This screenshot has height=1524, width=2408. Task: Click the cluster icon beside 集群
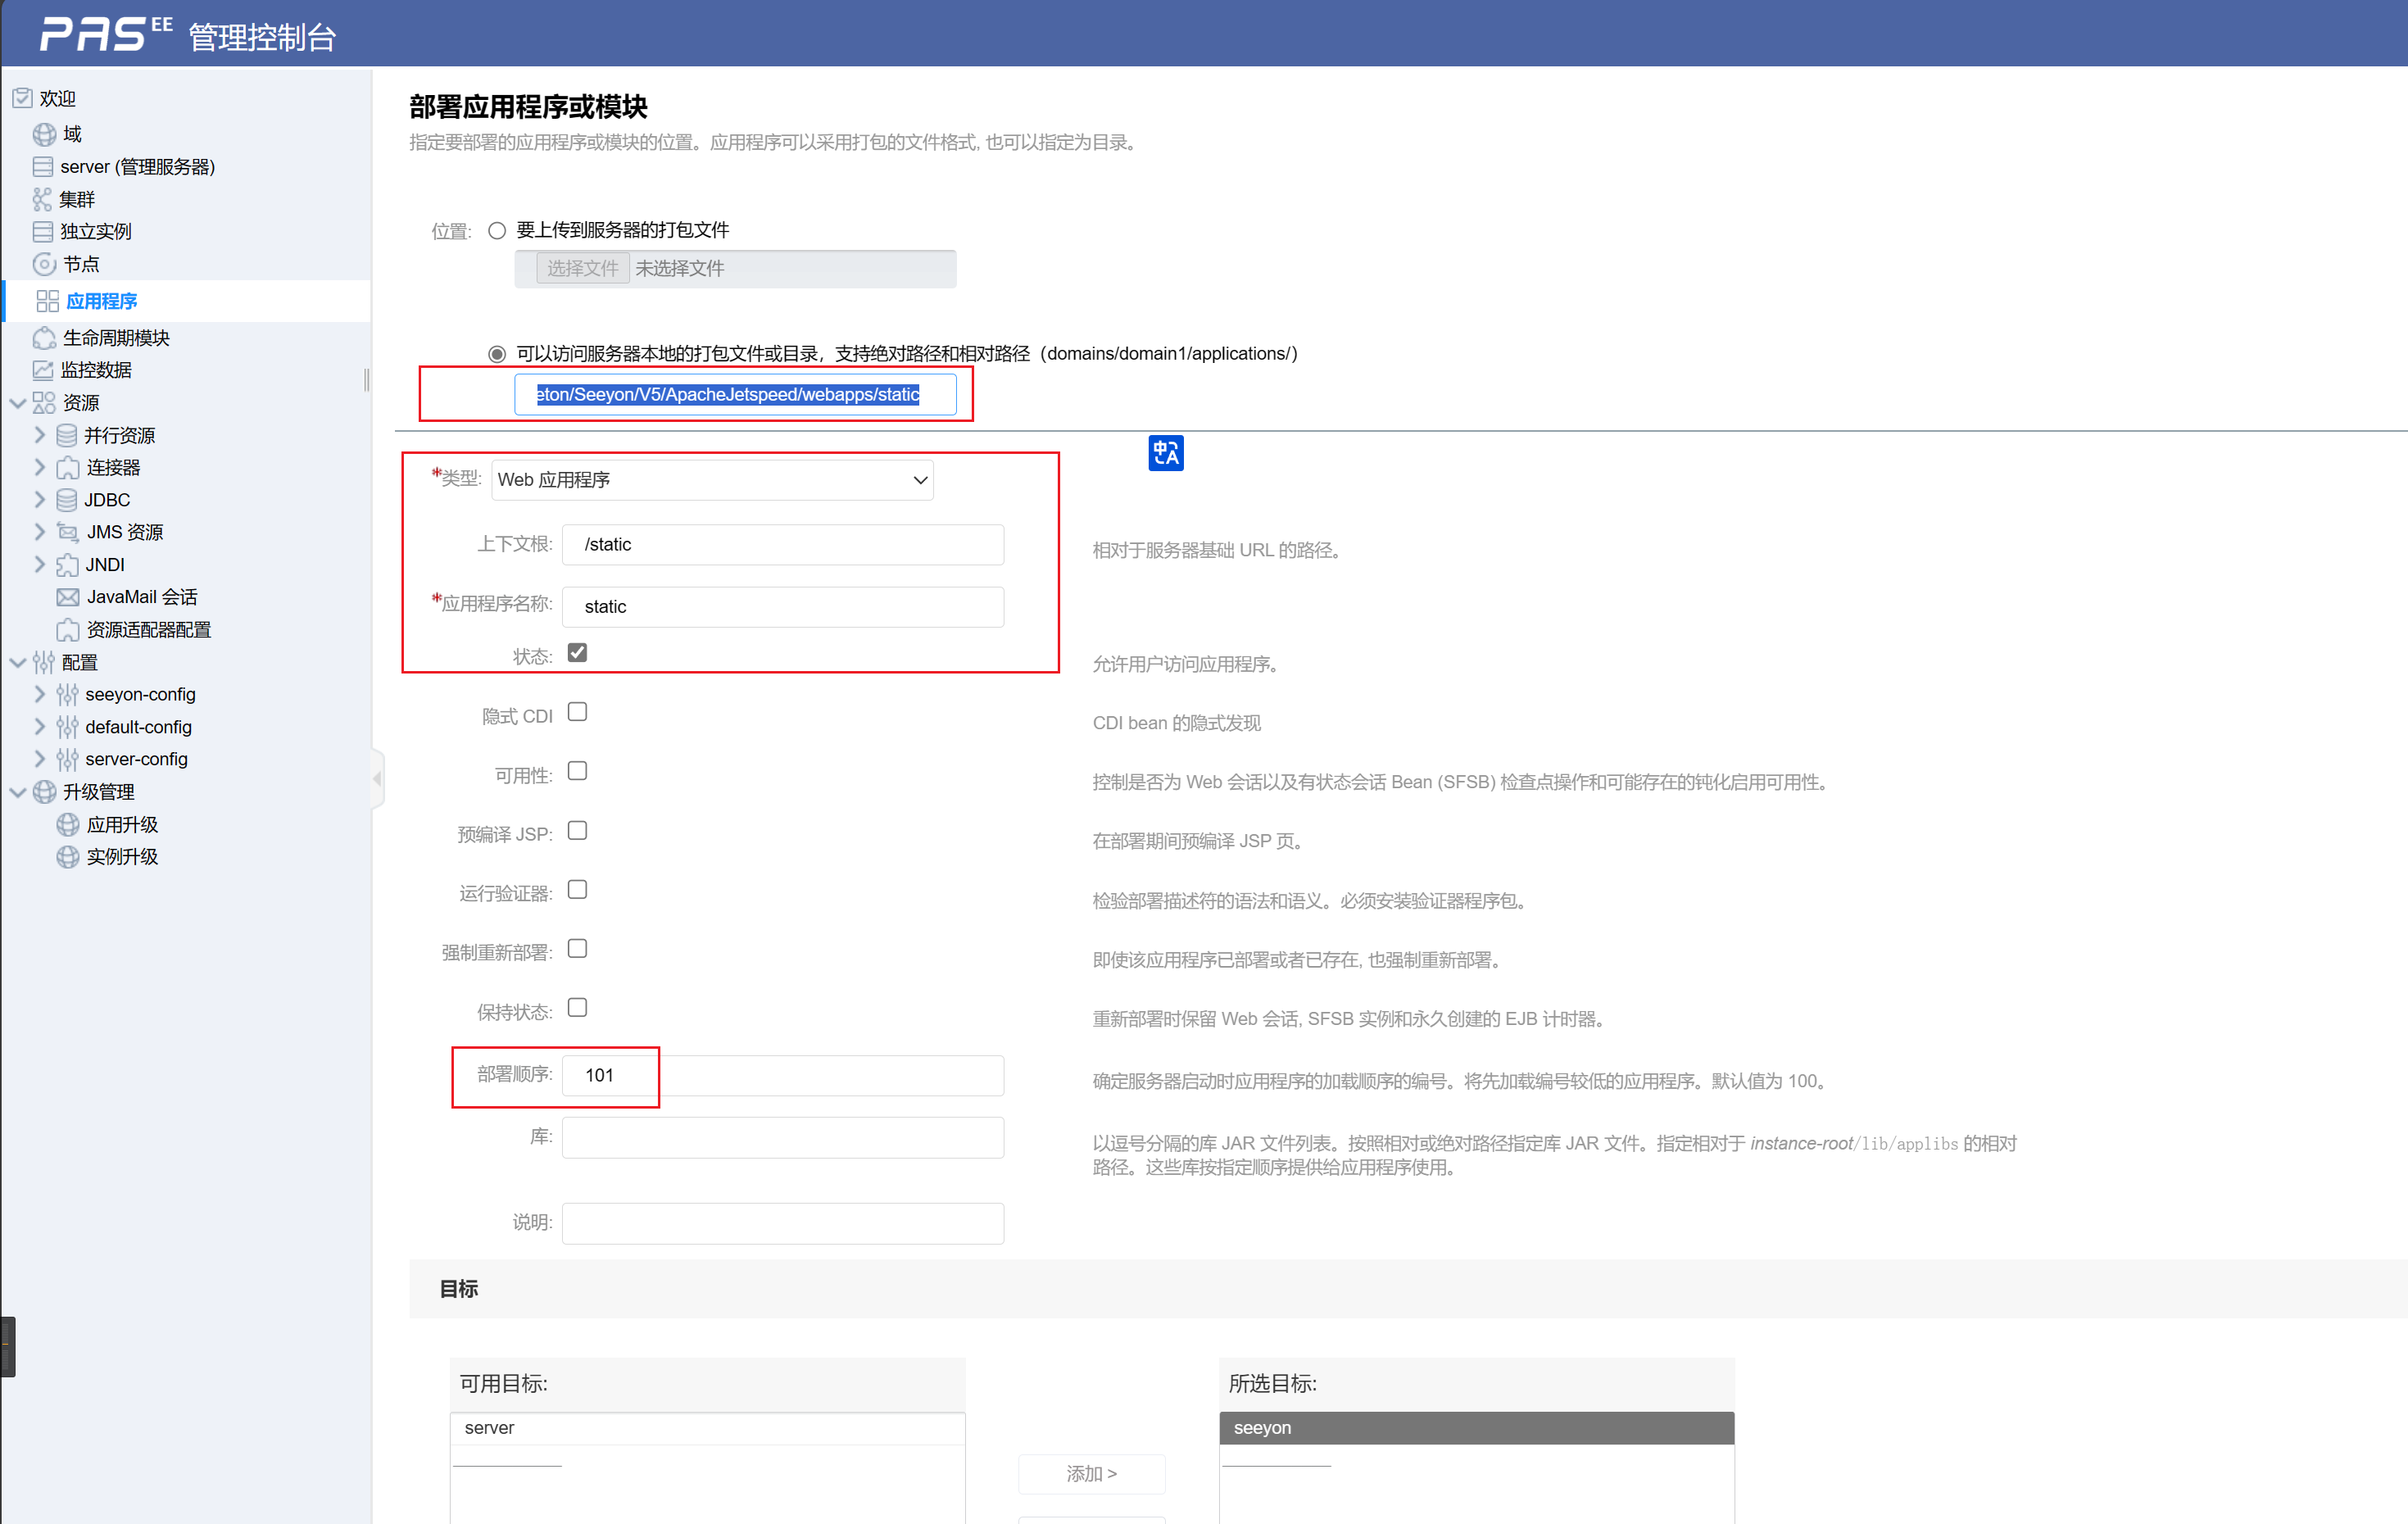coord(42,199)
